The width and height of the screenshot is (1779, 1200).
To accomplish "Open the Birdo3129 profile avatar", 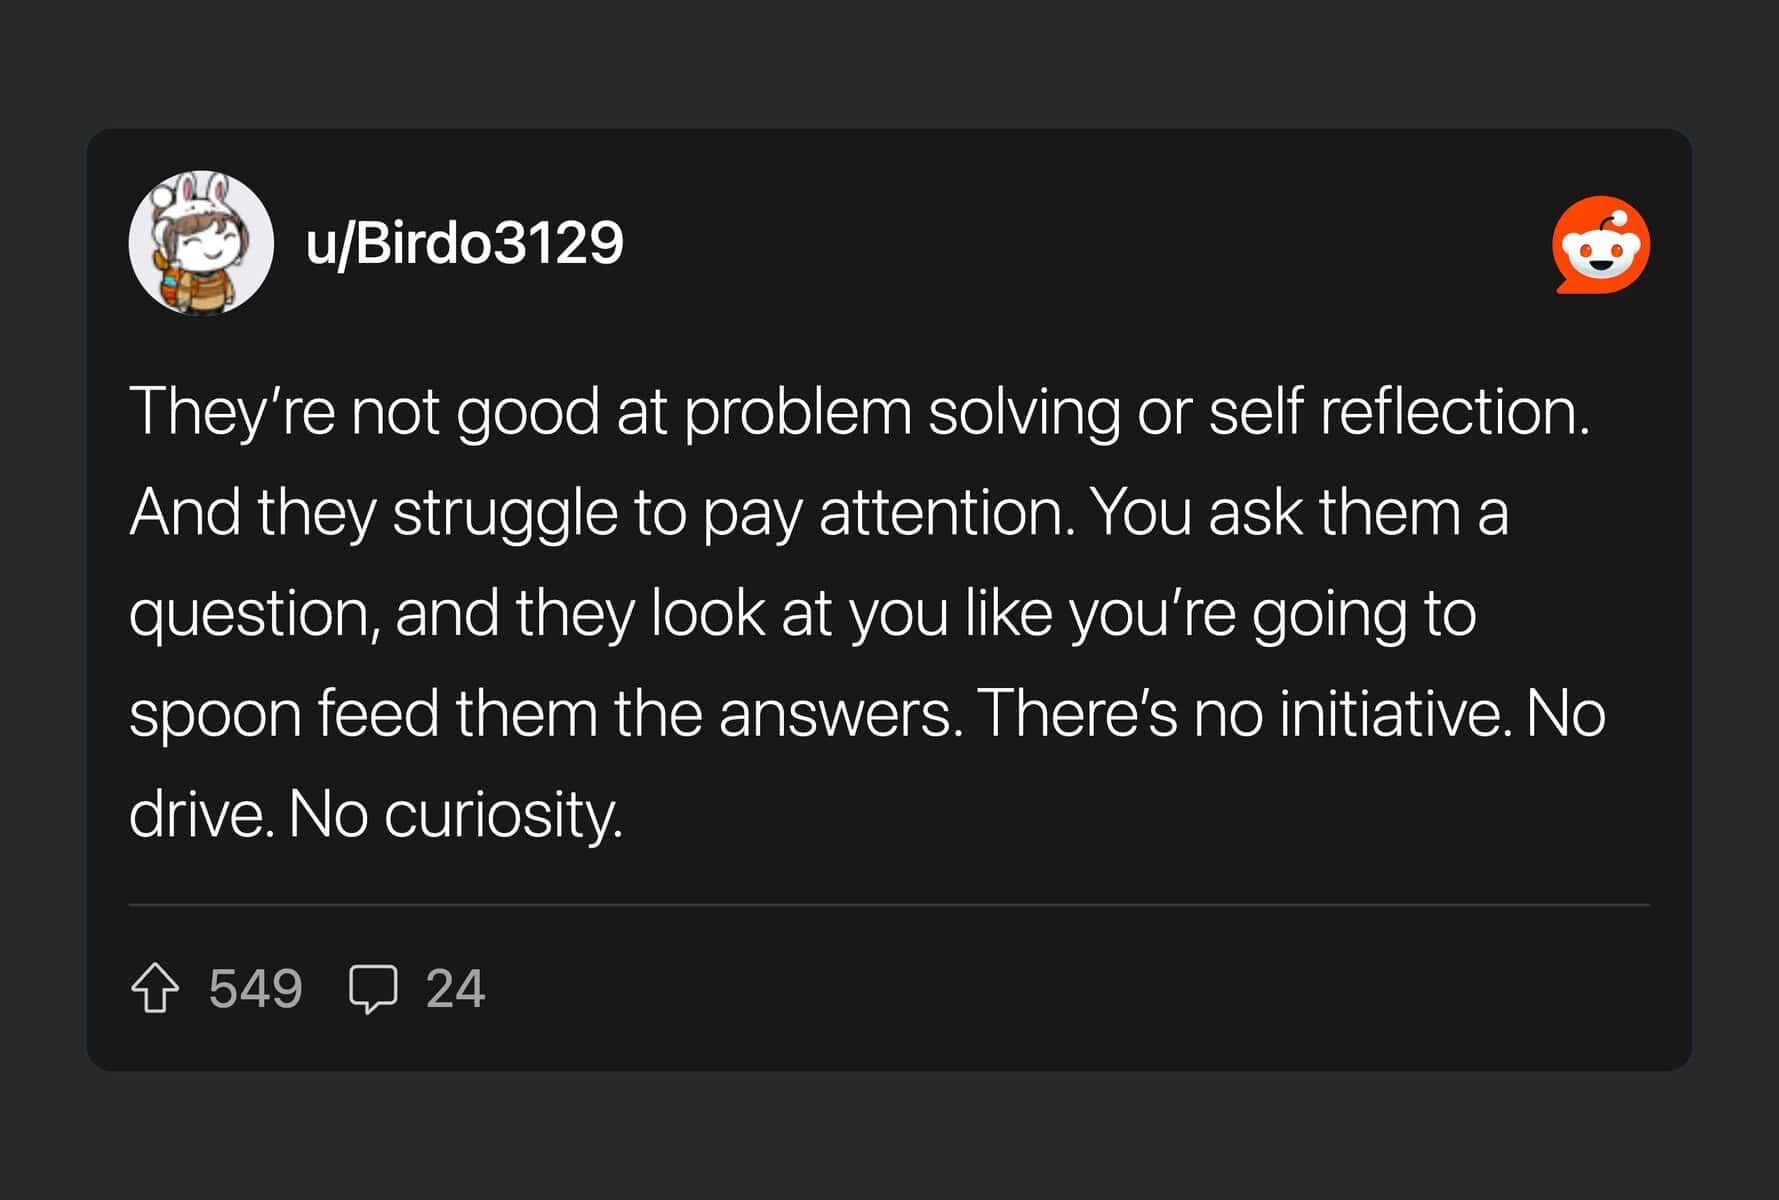I will pos(201,243).
